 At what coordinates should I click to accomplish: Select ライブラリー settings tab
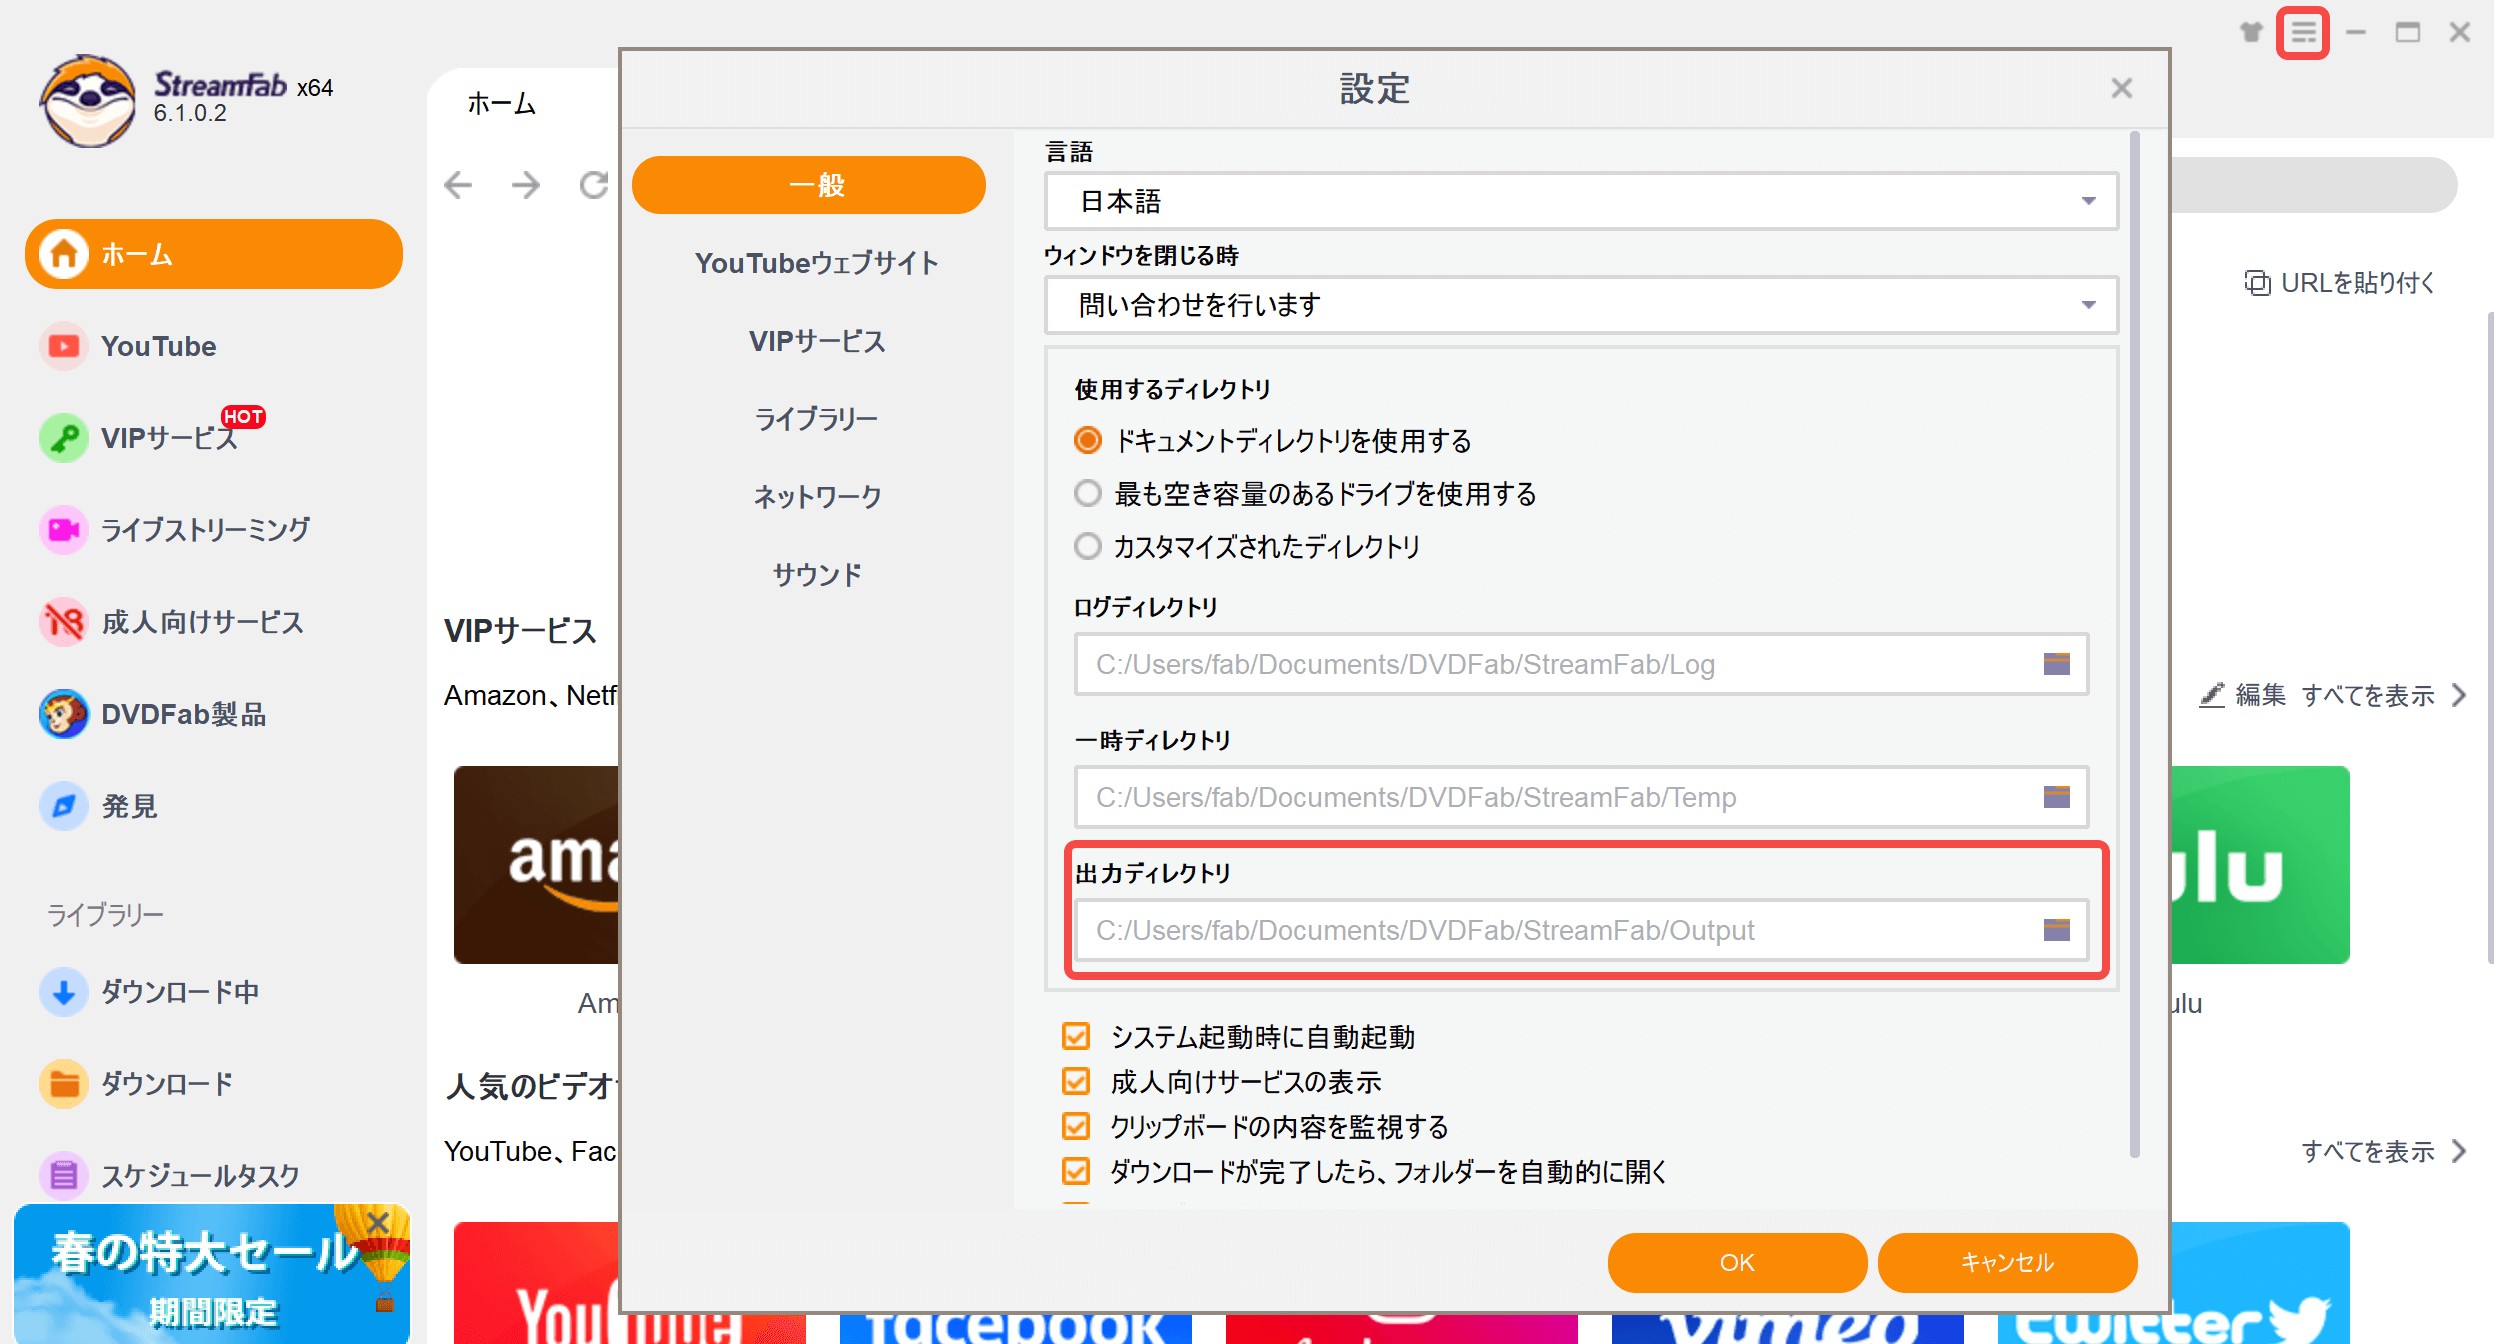(816, 419)
